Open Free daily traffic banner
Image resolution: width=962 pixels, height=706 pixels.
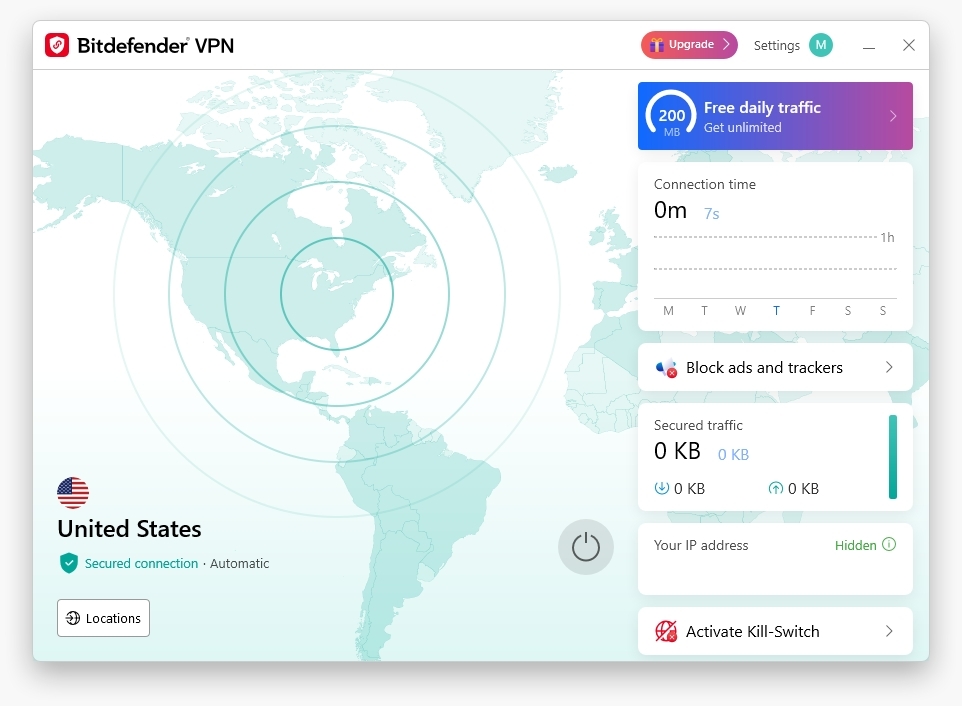pyautogui.click(x=775, y=116)
